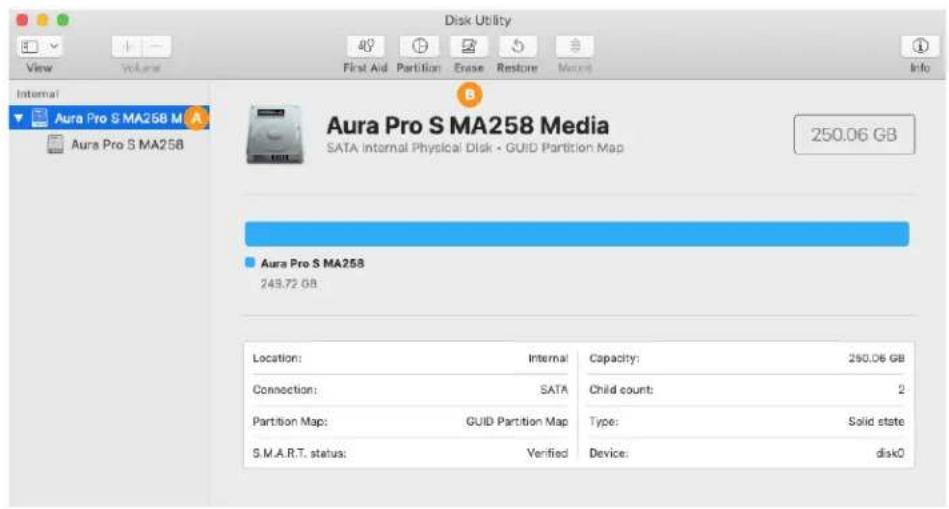Image resolution: width=949 pixels, height=509 pixels.
Task: Click the Type Solid state value
Action: (876, 421)
